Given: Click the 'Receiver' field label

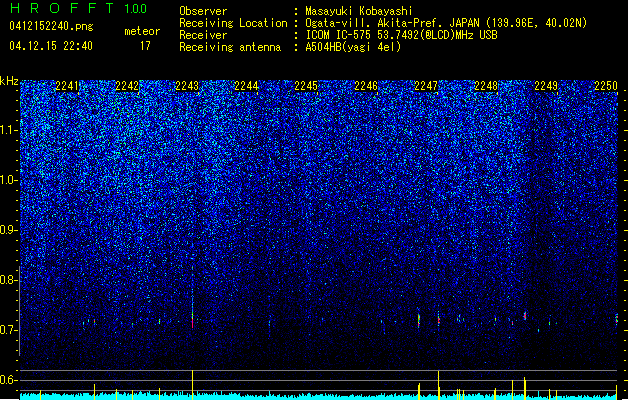Looking at the screenshot, I should pyautogui.click(x=203, y=35).
